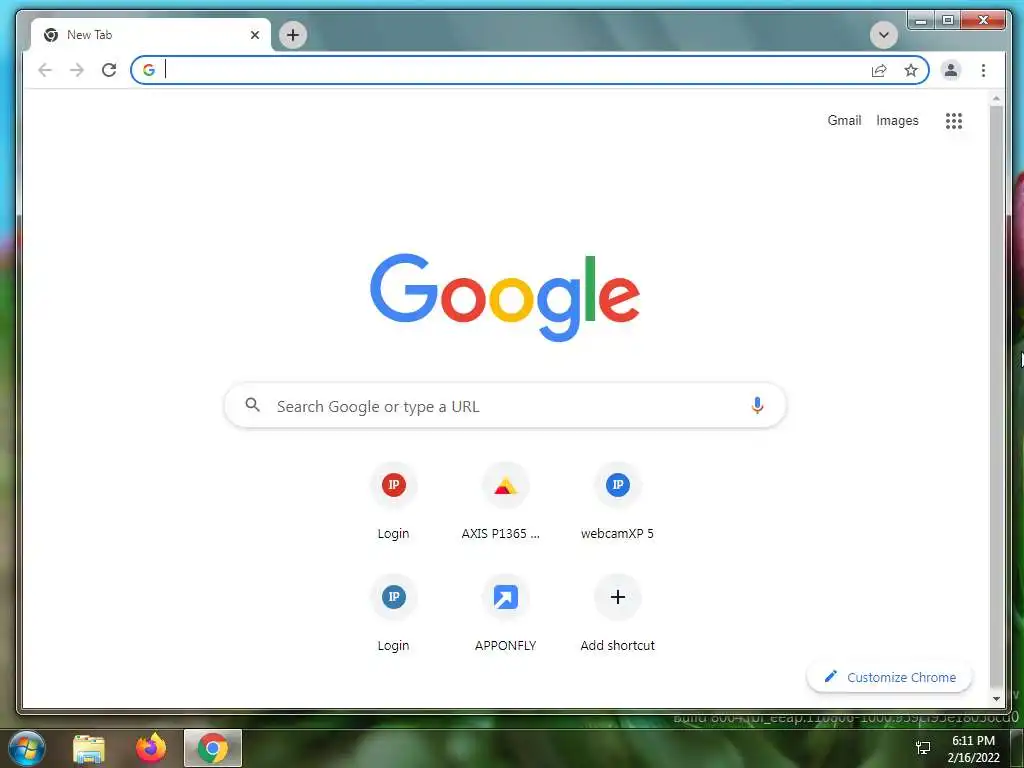Open the Google apps grid
This screenshot has height=768, width=1024.
click(953, 121)
